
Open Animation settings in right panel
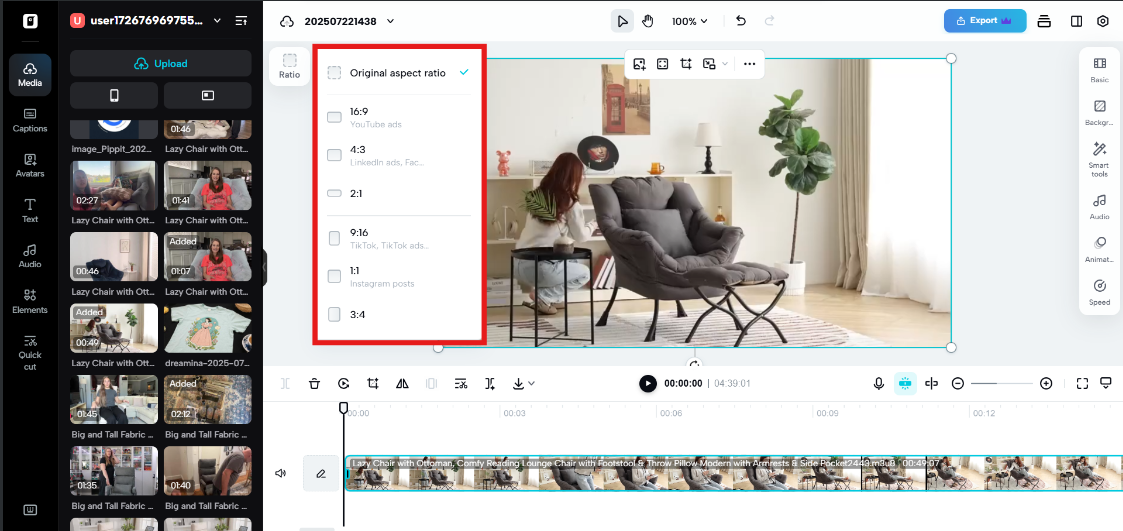[1099, 250]
